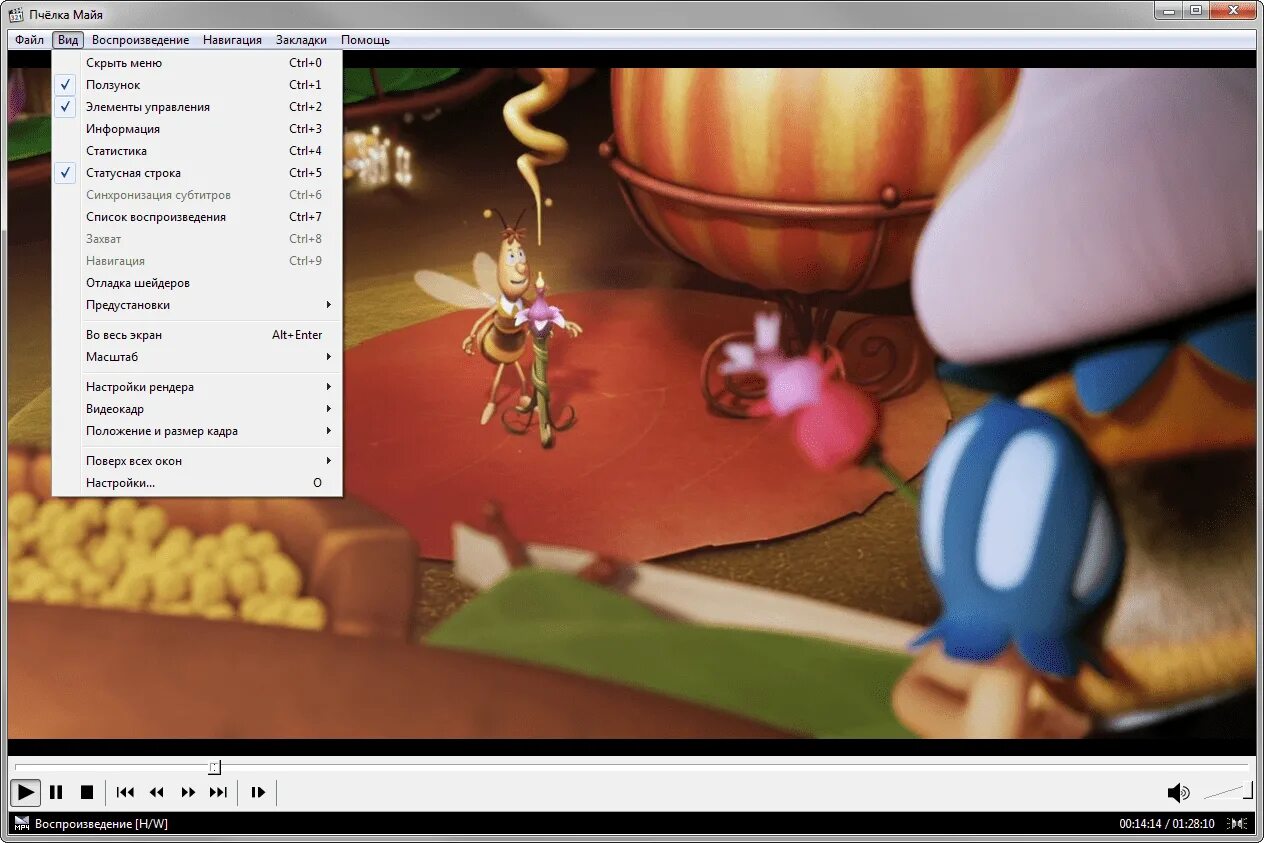Enable the Информация panel
Viewport: 1264px width, 843px height.
tap(197, 129)
